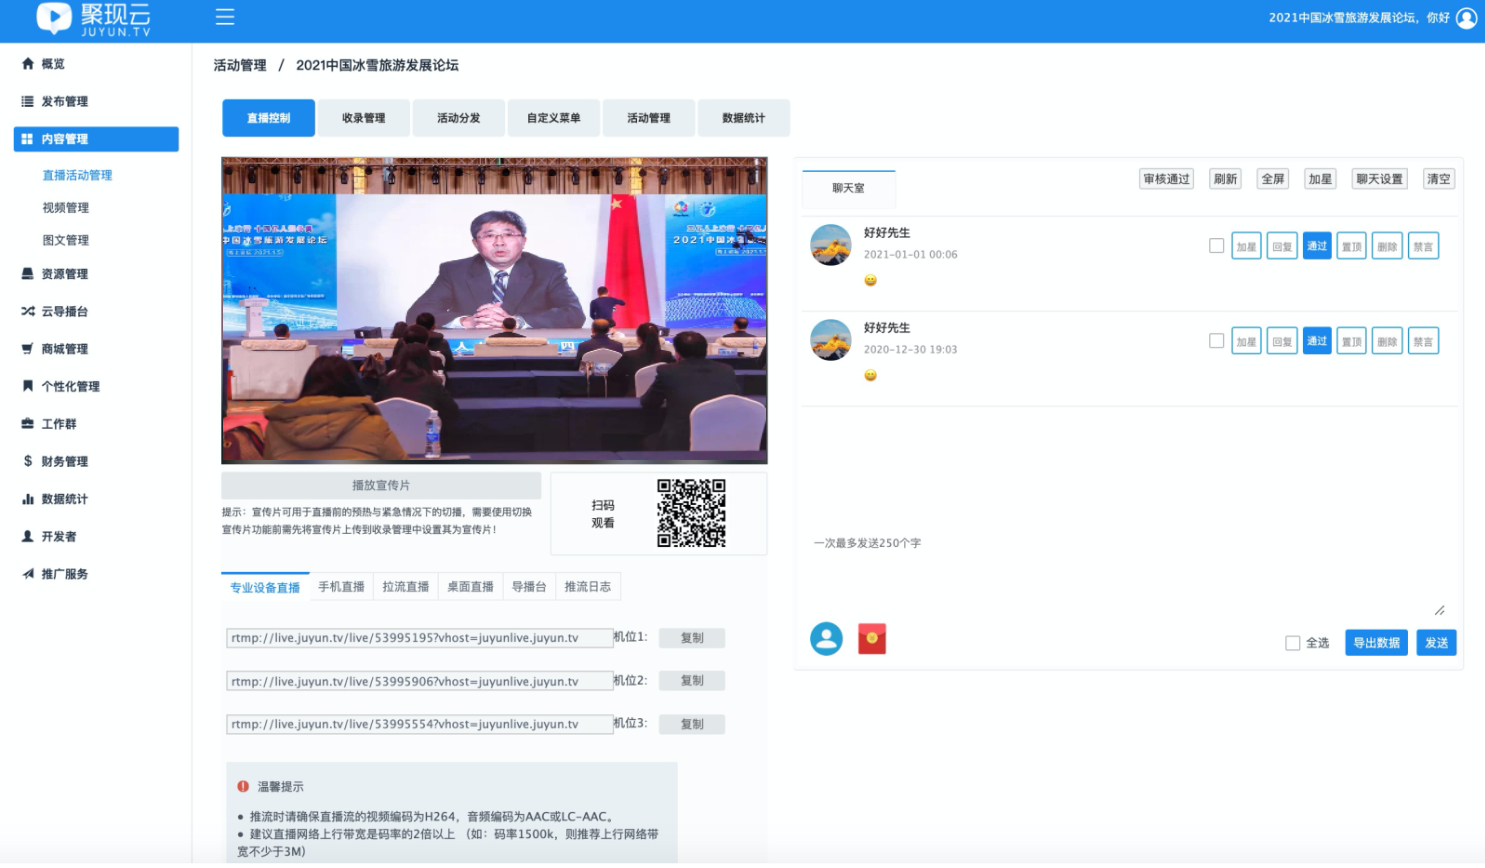Click the blue user avatar icon below chat input
Screen dimensions: 1485x868
click(826, 639)
